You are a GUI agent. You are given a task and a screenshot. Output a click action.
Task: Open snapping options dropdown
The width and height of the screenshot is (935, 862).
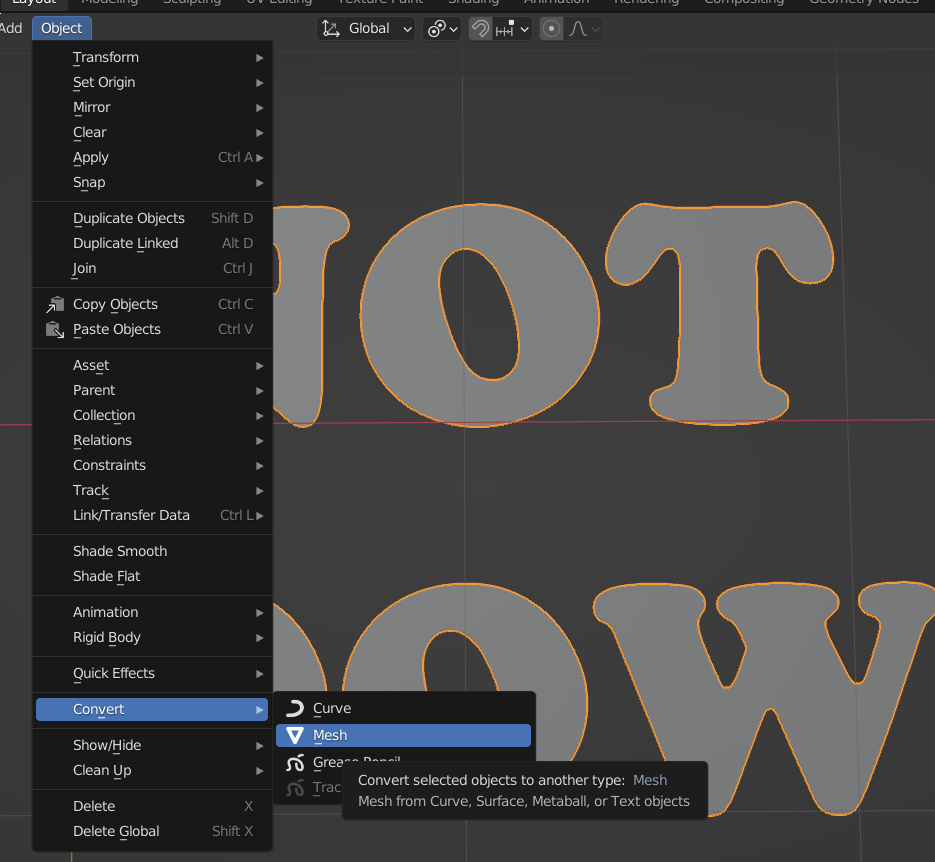pos(512,29)
